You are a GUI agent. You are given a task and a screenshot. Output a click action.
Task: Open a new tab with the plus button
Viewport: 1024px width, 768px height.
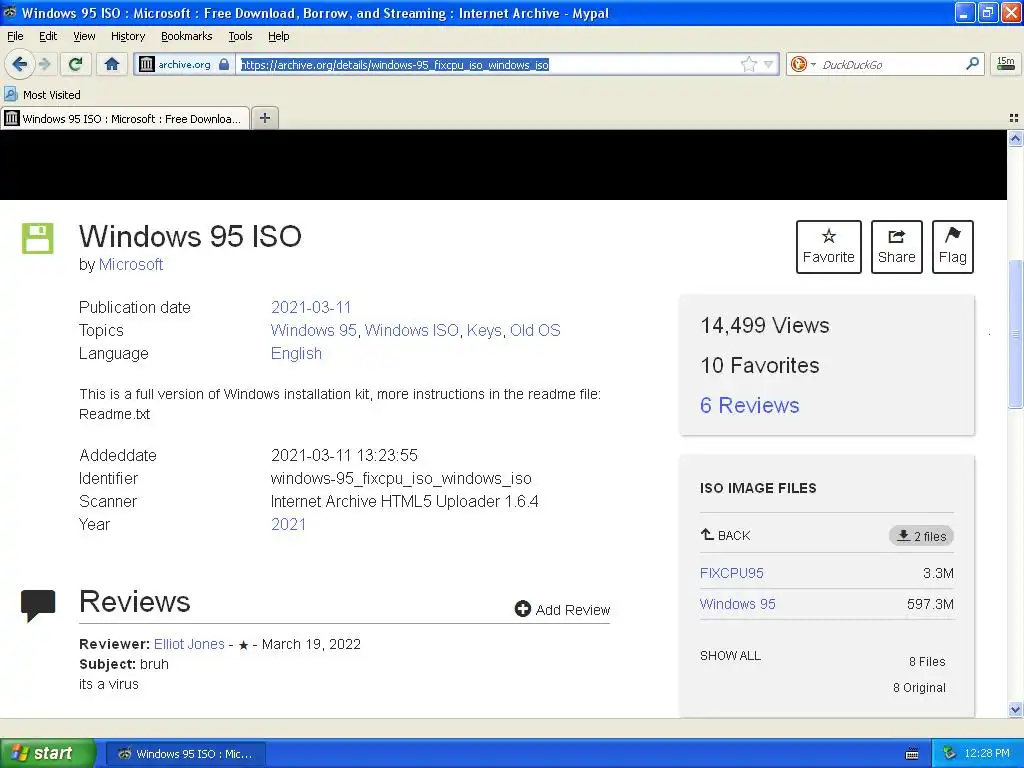(264, 118)
